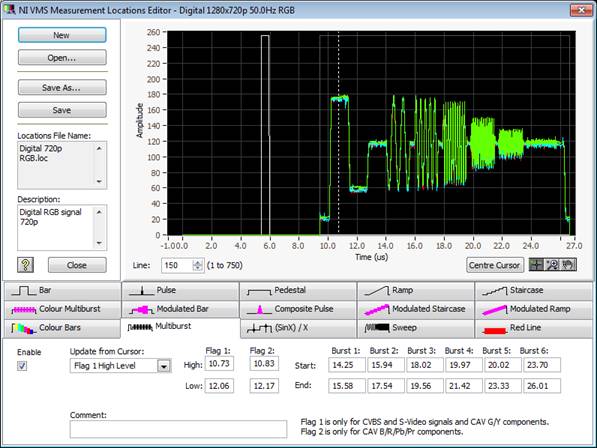Screen dimensions: 597x448
Task: Open the Bar measurement tab
Action: [x=62, y=291]
